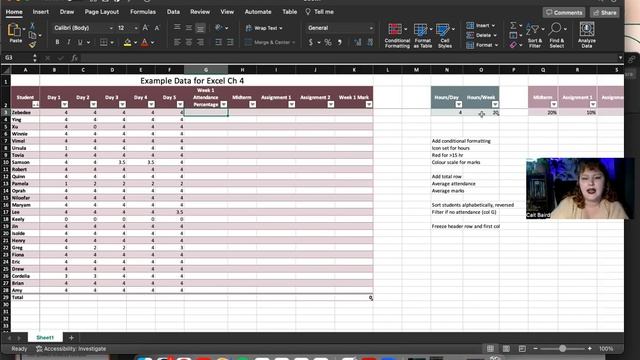Open Cell Styles gallery

click(445, 36)
